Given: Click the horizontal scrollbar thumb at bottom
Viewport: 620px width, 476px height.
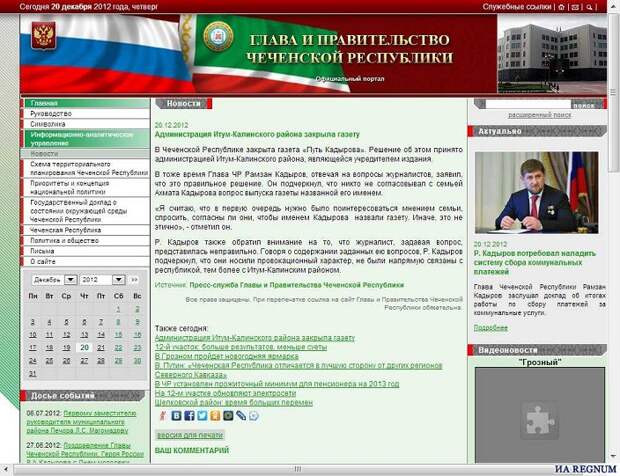Looking at the screenshot, I should coord(297,470).
